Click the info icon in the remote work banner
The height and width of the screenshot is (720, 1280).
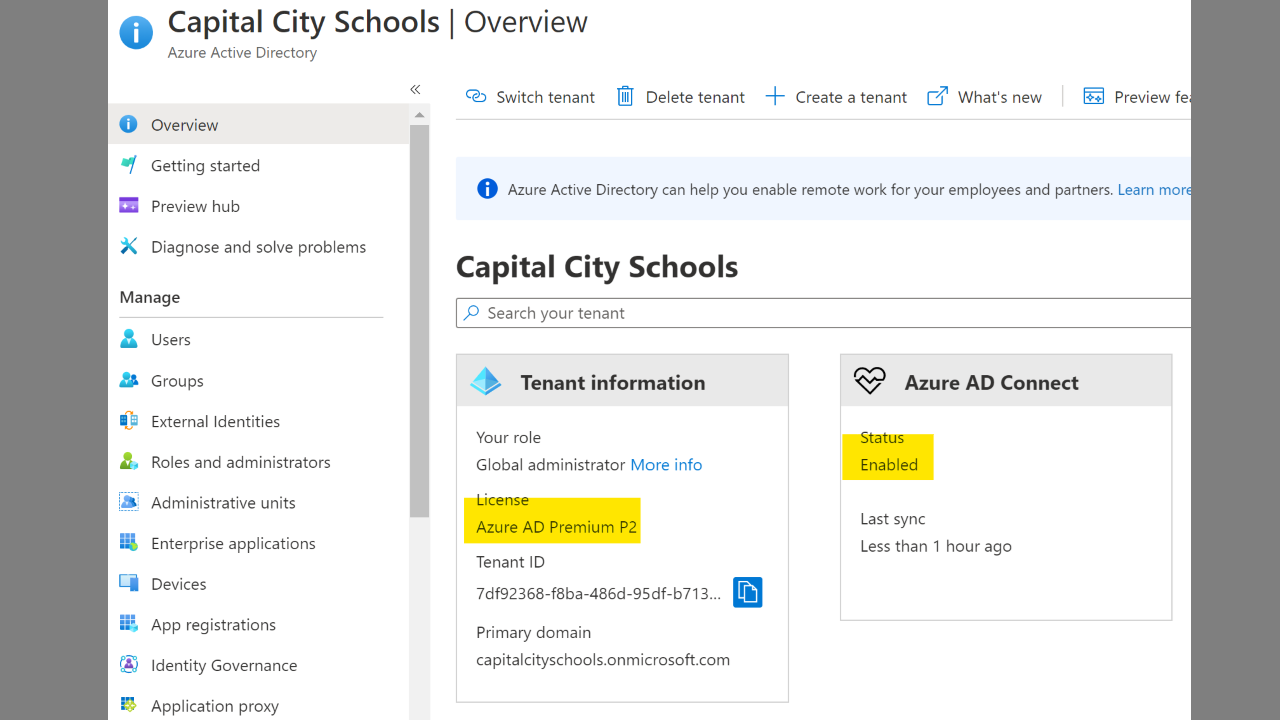[487, 188]
